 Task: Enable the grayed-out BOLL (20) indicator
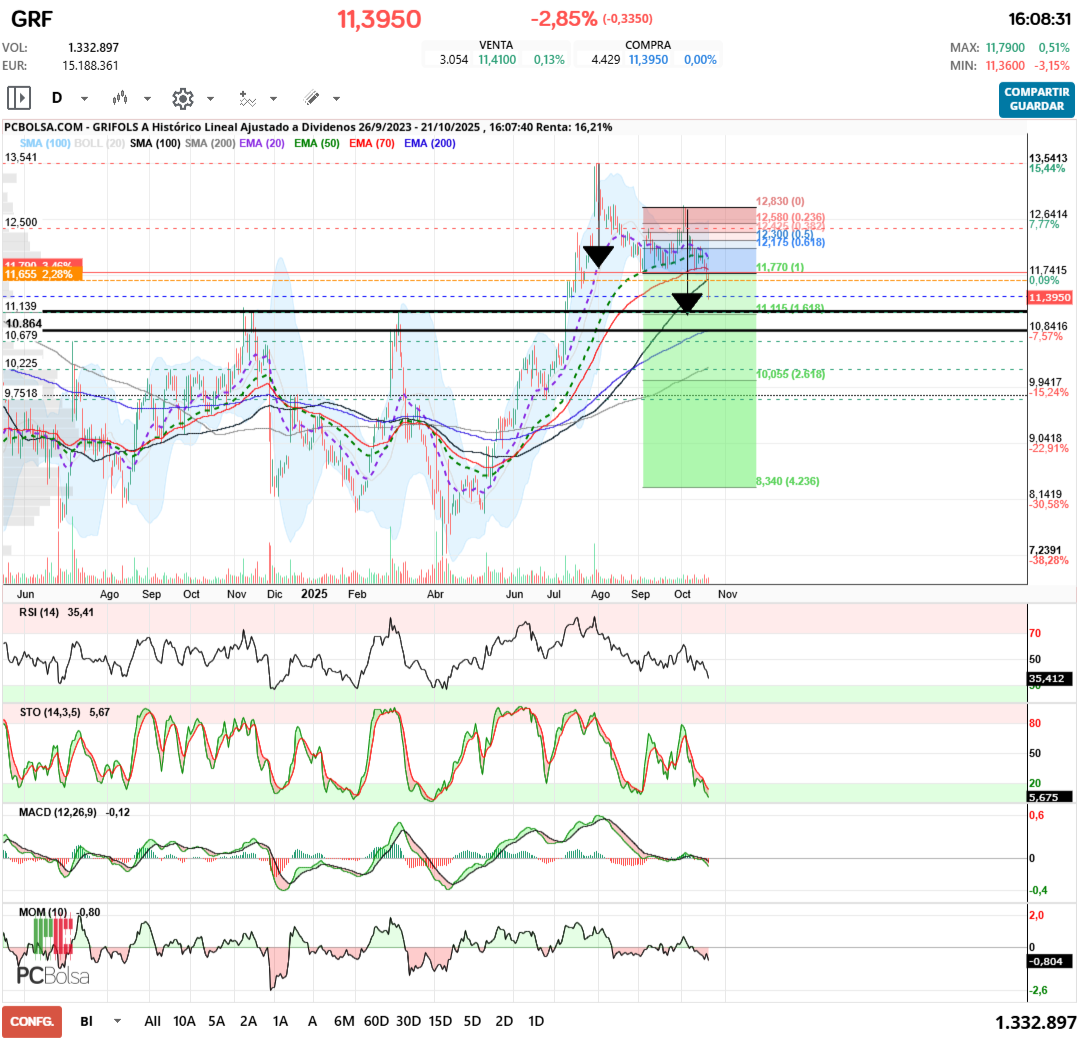[x=100, y=143]
